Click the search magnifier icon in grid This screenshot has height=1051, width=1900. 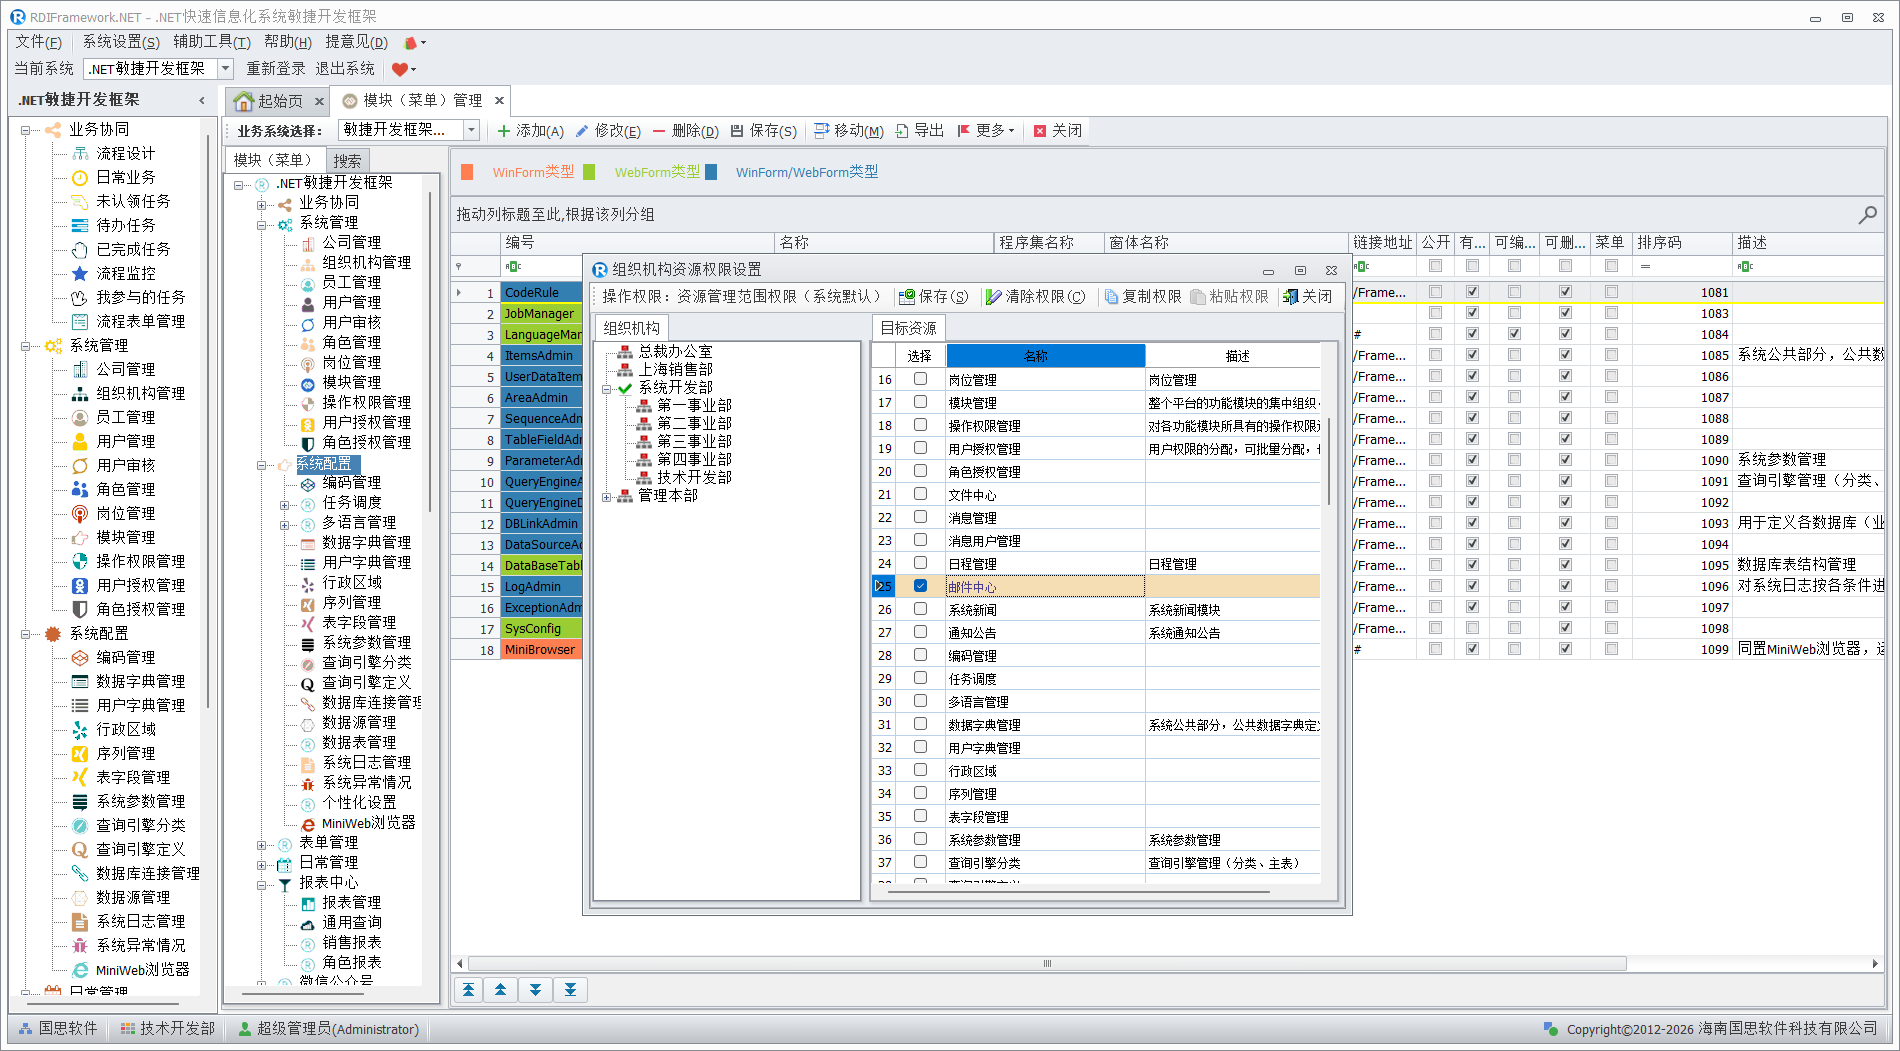tap(1866, 214)
